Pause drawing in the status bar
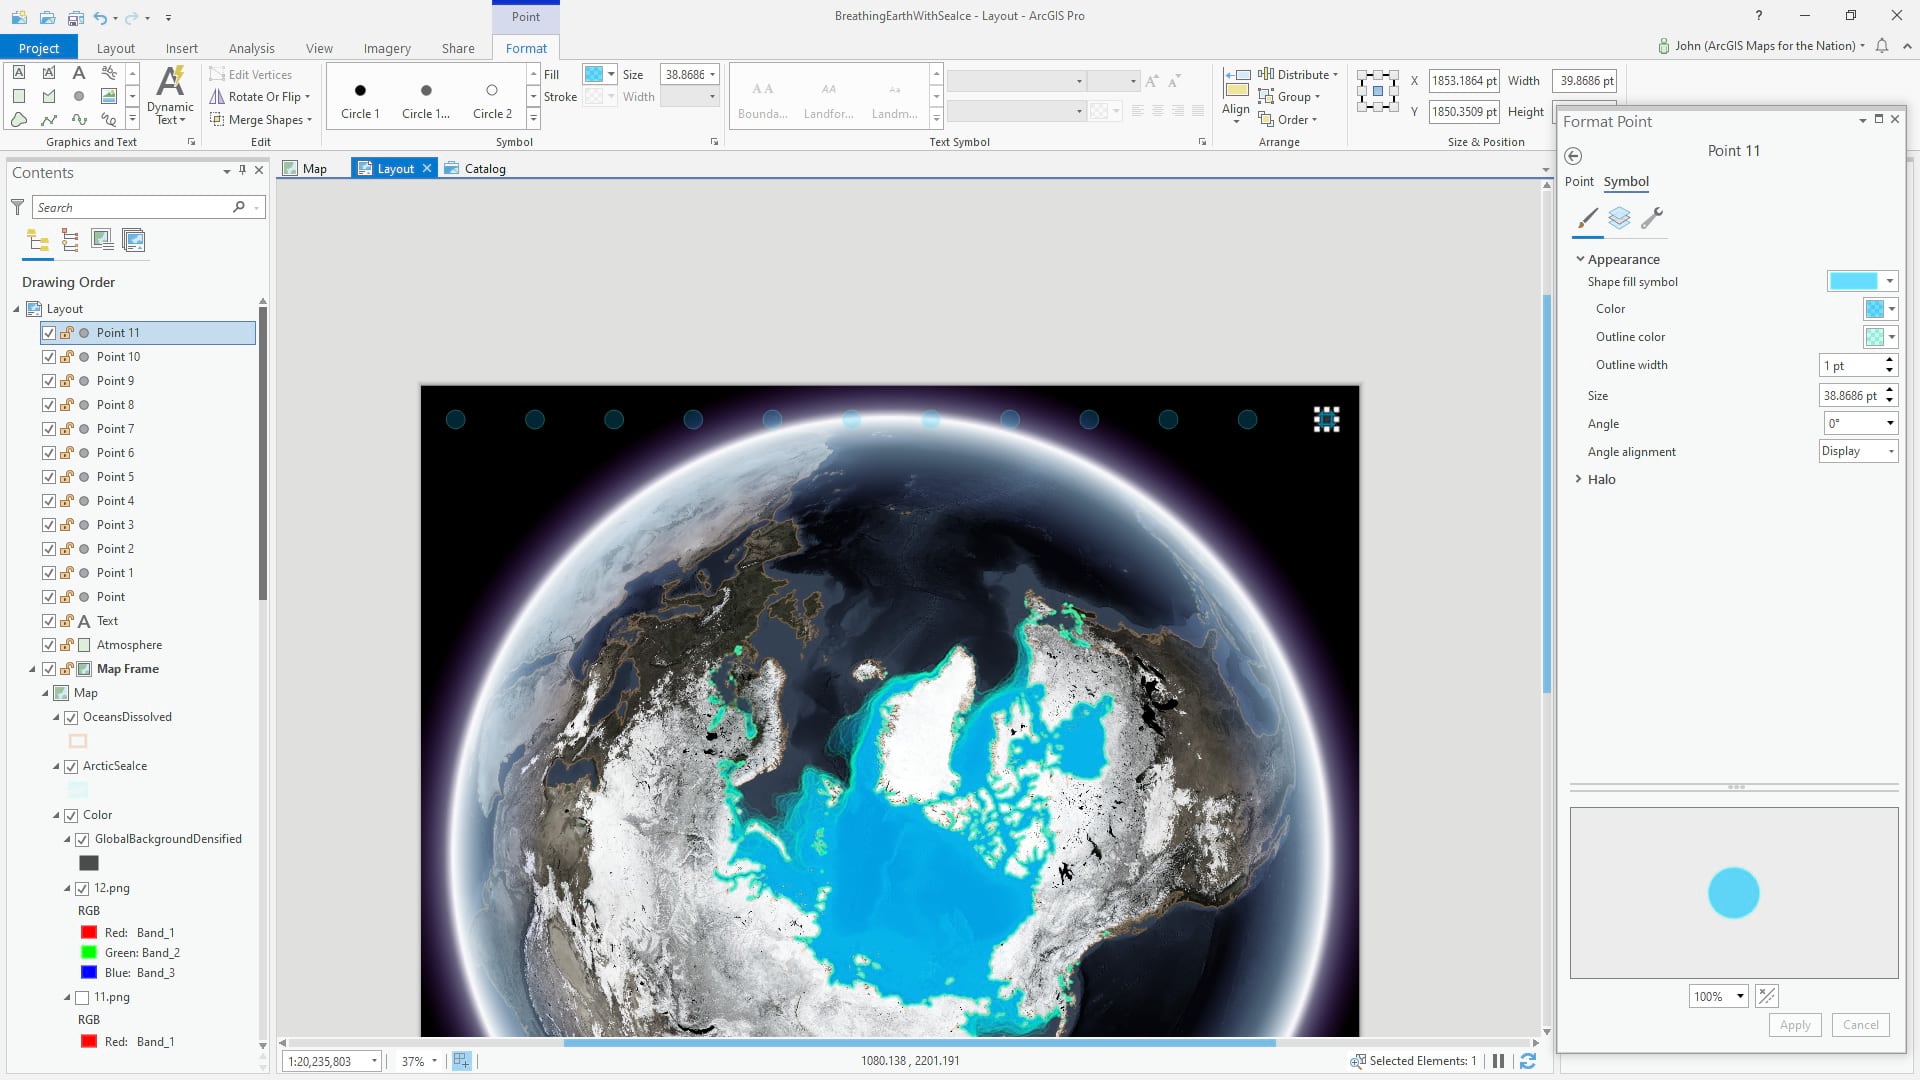1920x1080 pixels. [1498, 1061]
